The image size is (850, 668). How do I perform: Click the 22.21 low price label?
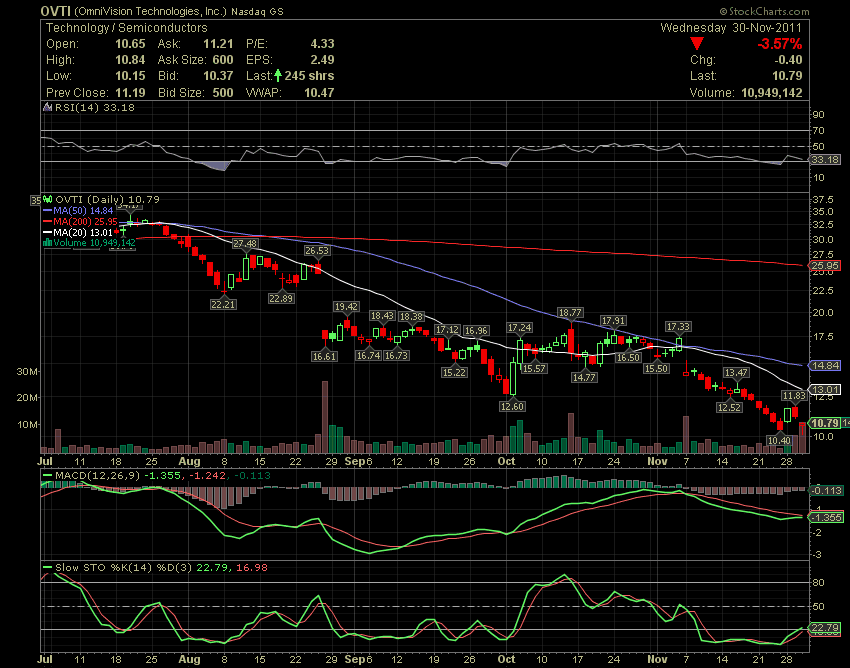click(x=223, y=304)
